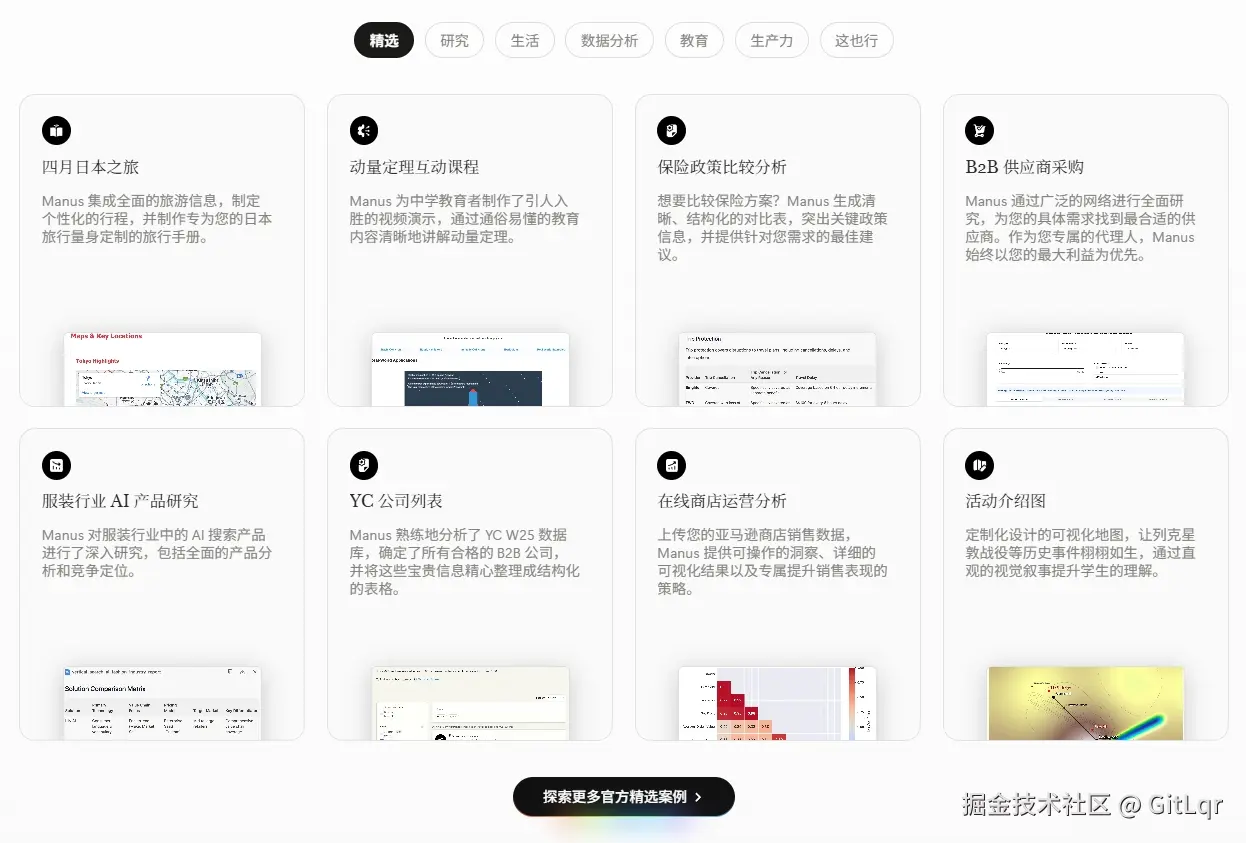Click the chart icon on 在线商店运营分析 card

[x=673, y=465]
